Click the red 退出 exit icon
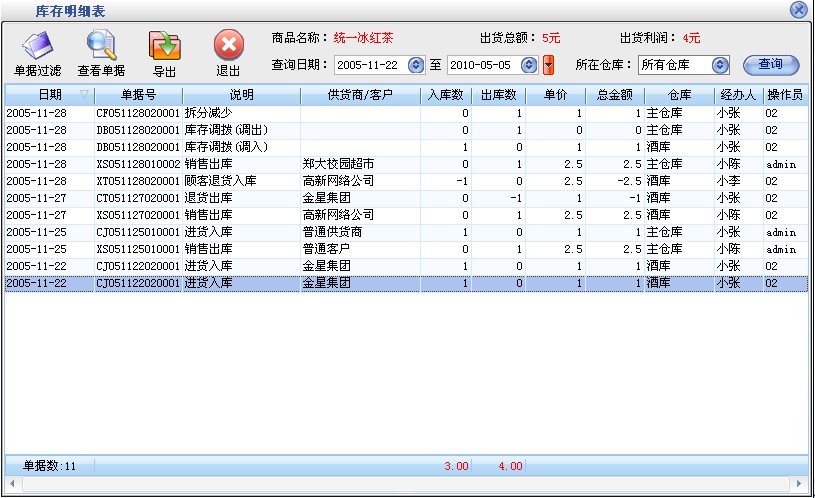815x498 pixels. click(228, 46)
